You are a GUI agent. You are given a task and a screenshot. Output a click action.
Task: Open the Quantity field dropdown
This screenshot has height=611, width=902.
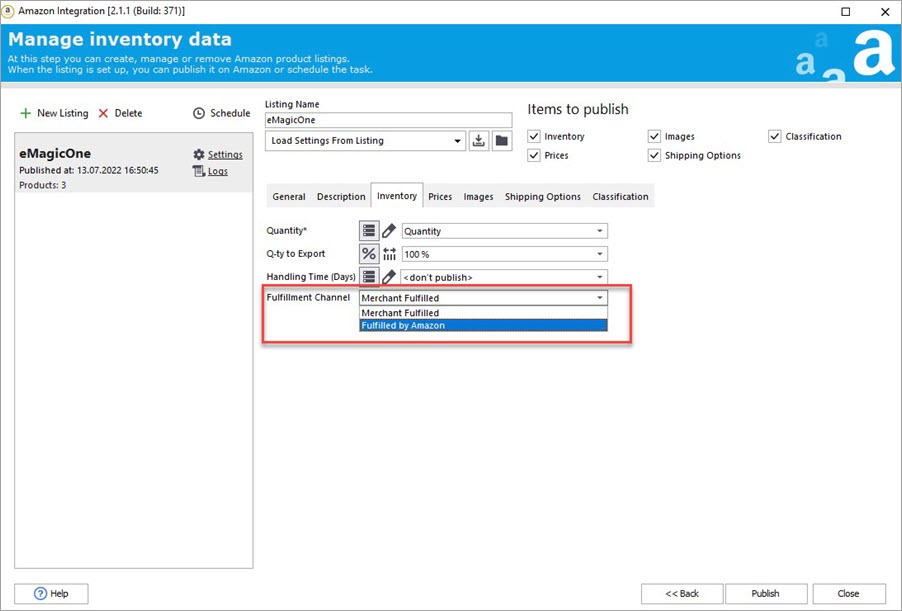[504, 231]
